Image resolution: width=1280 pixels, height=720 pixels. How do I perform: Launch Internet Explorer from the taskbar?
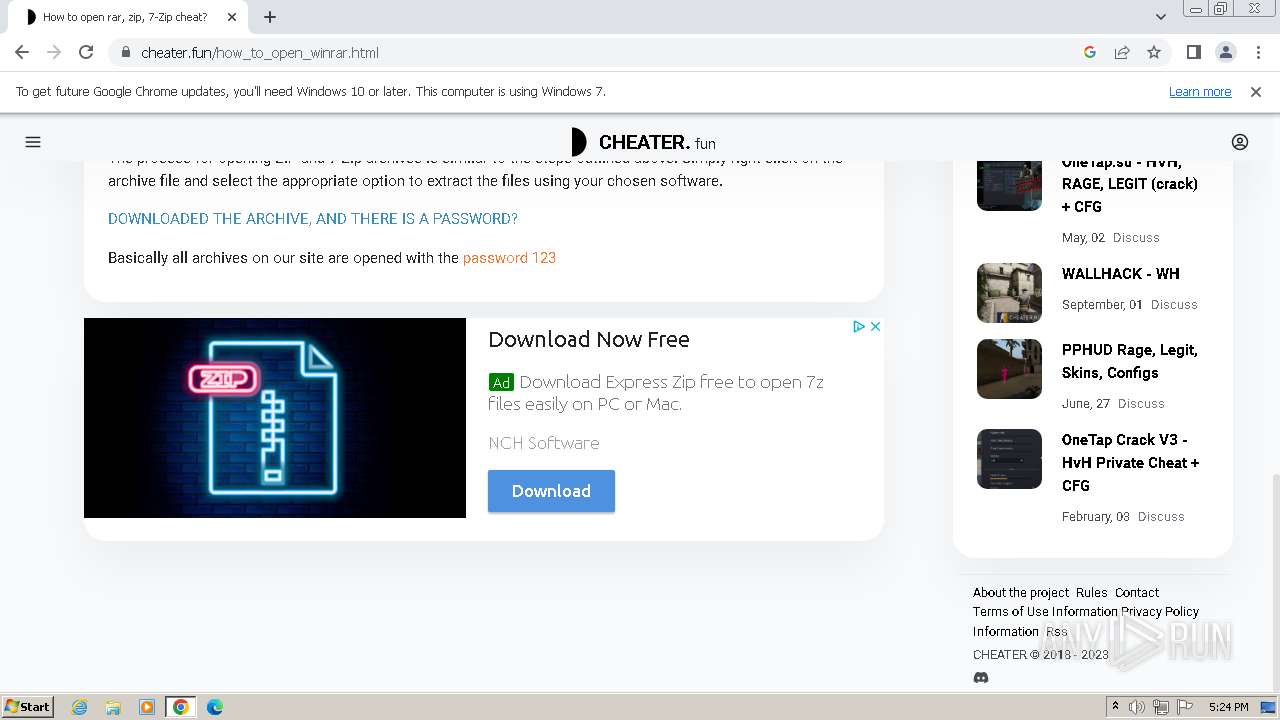(80, 707)
